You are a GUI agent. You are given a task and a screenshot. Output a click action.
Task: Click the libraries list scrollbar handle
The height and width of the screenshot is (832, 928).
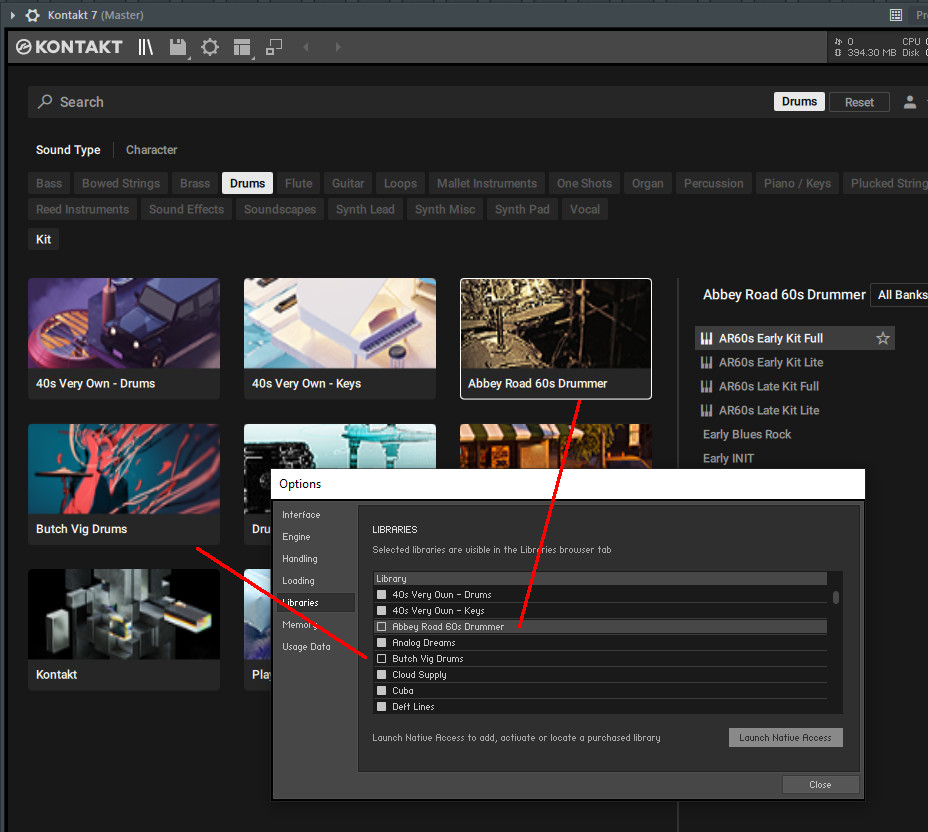coord(836,598)
